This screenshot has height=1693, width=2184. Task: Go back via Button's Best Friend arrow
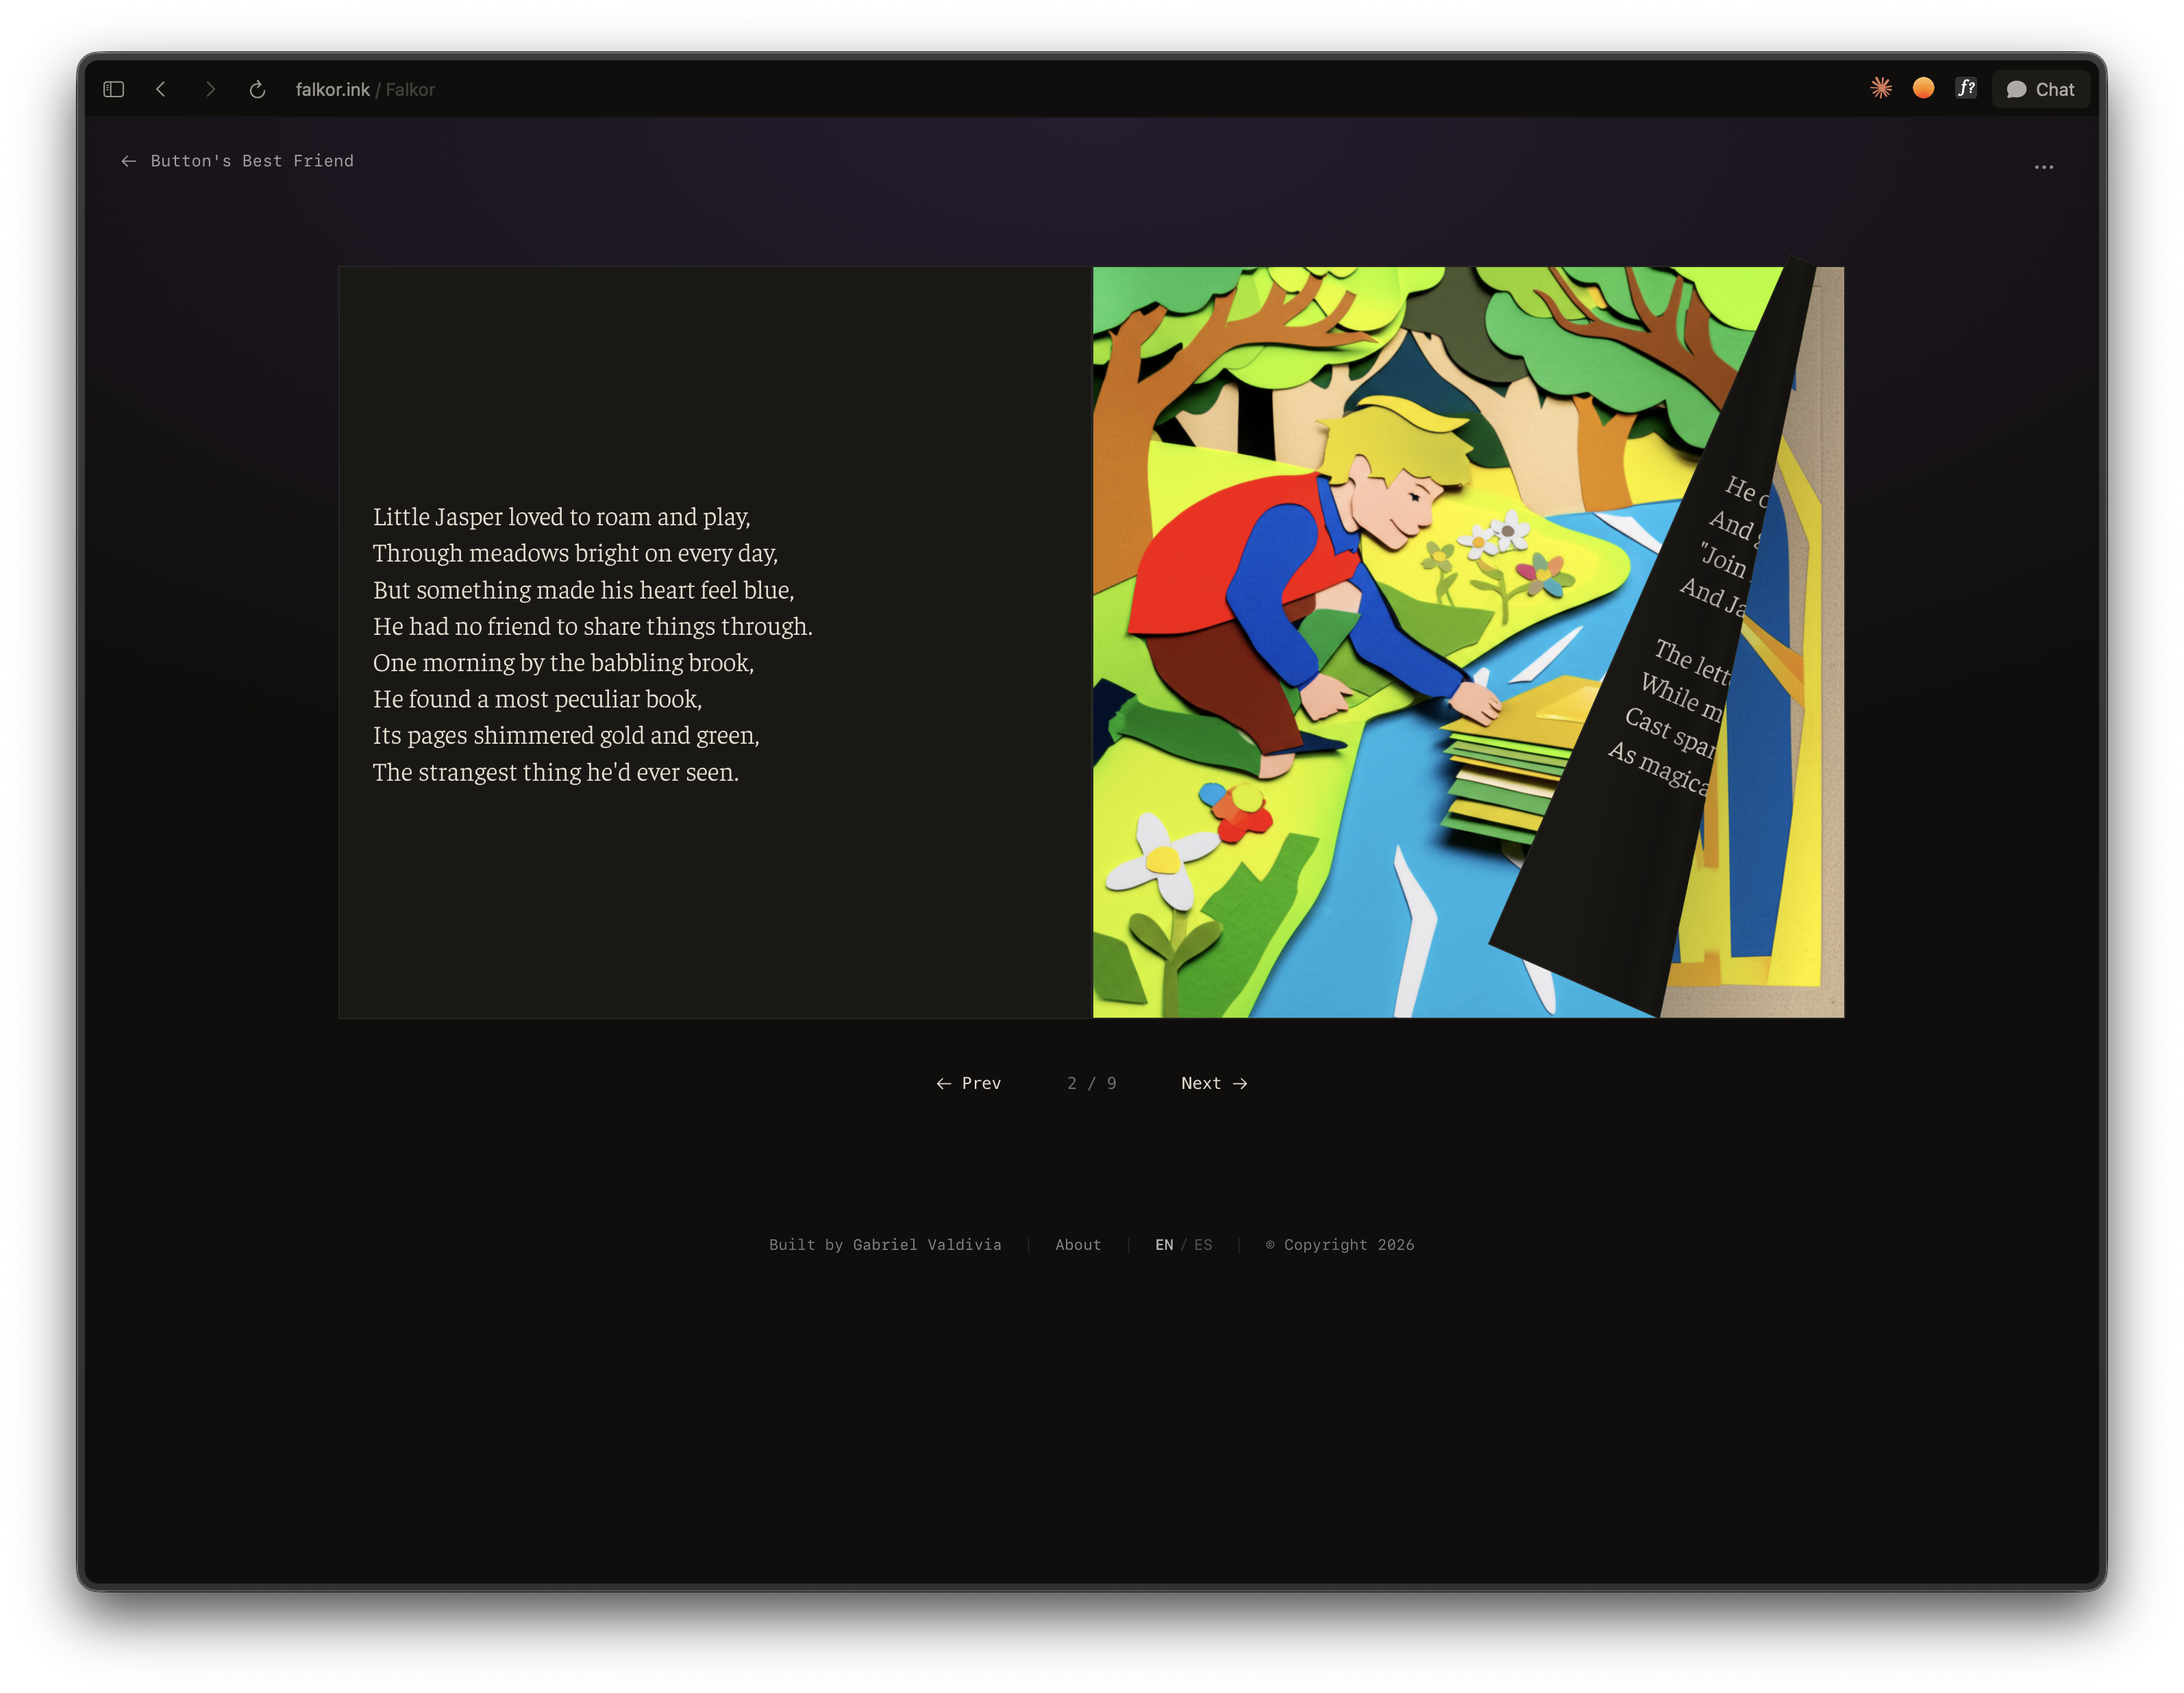click(129, 161)
